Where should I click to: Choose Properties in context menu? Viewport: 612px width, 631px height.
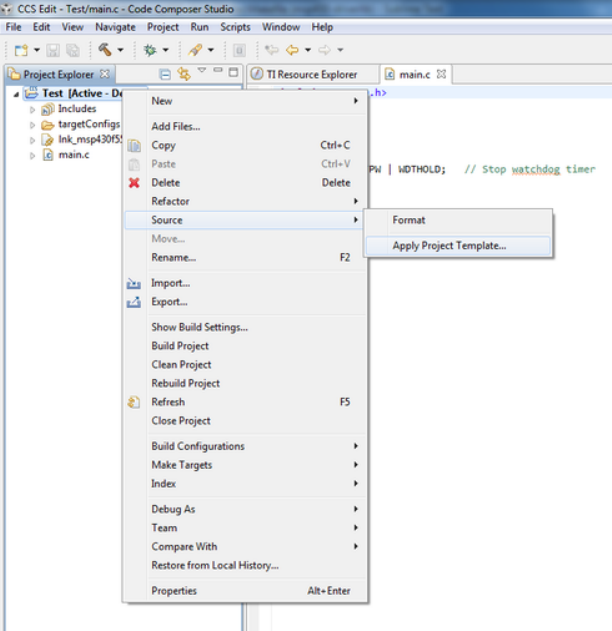[x=245, y=591]
